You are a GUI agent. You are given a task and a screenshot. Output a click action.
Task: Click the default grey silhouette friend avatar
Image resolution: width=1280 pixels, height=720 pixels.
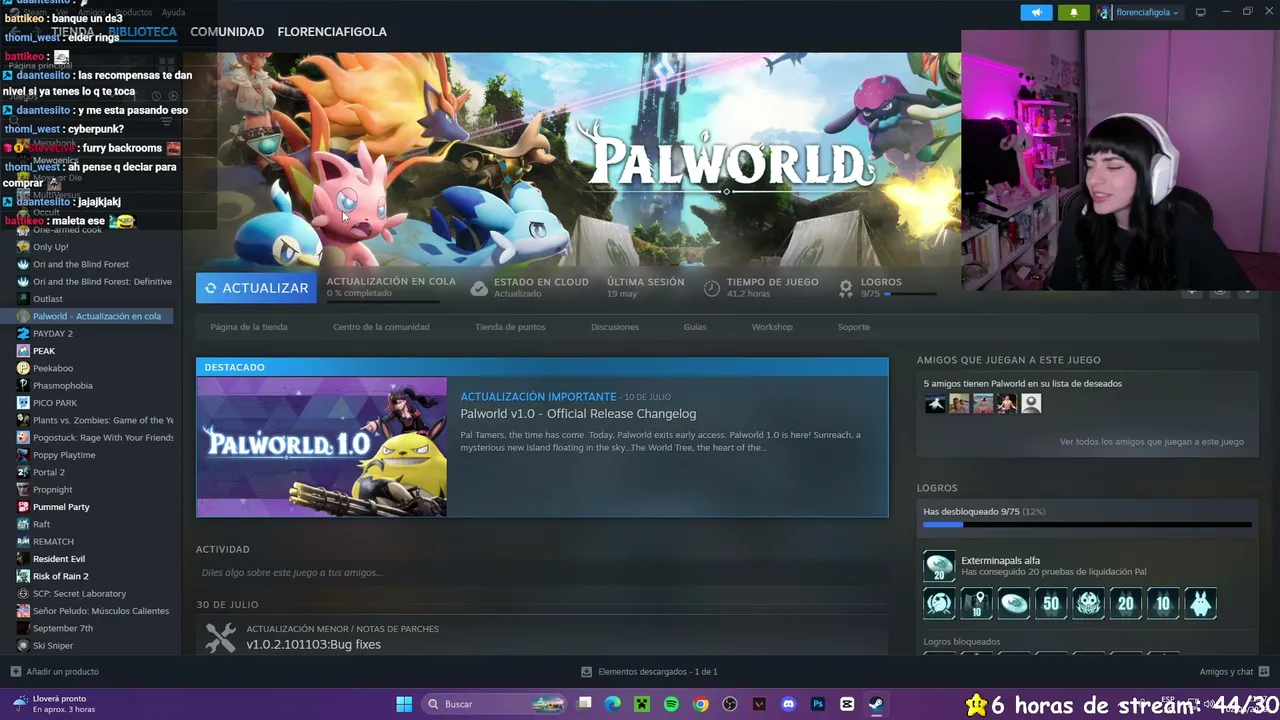tap(1031, 403)
